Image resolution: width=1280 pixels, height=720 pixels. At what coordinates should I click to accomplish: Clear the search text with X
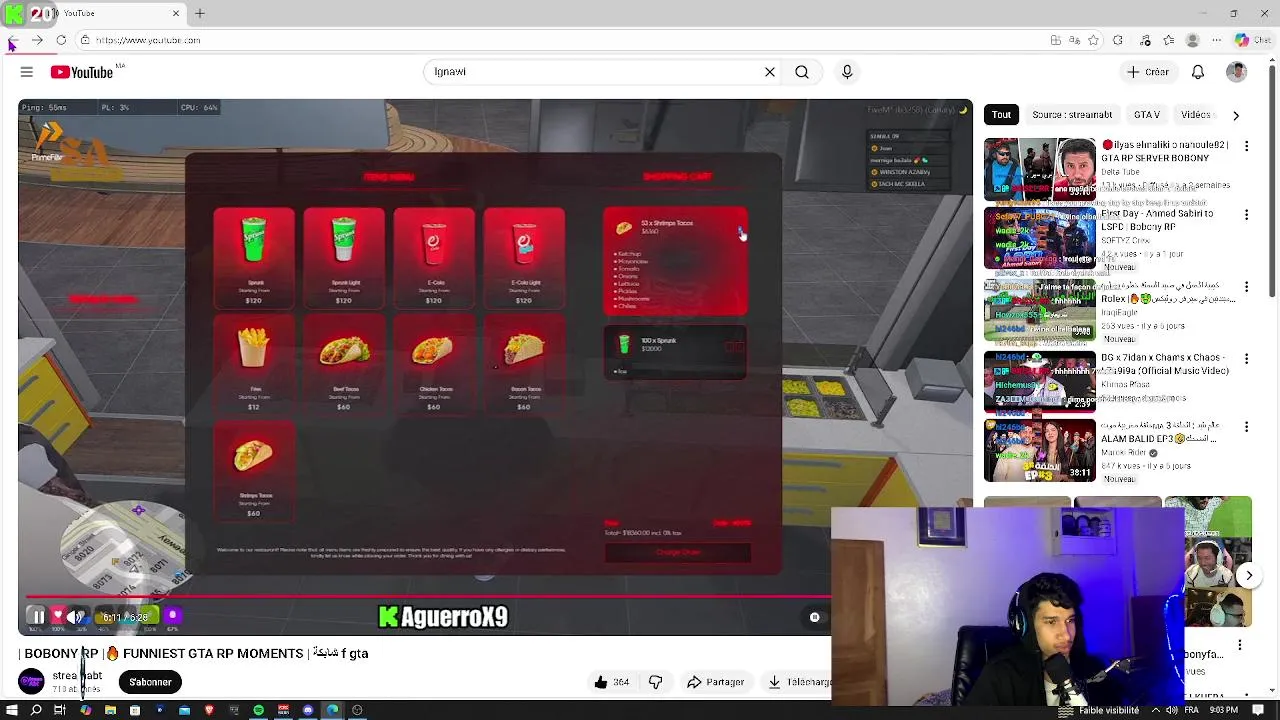(x=770, y=72)
